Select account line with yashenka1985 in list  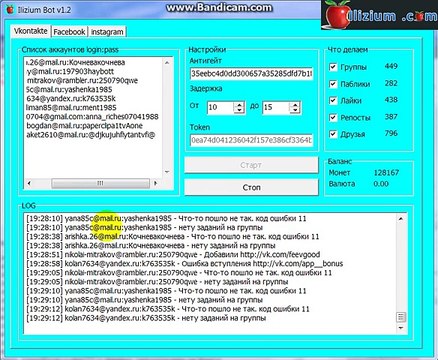pyautogui.click(x=69, y=89)
